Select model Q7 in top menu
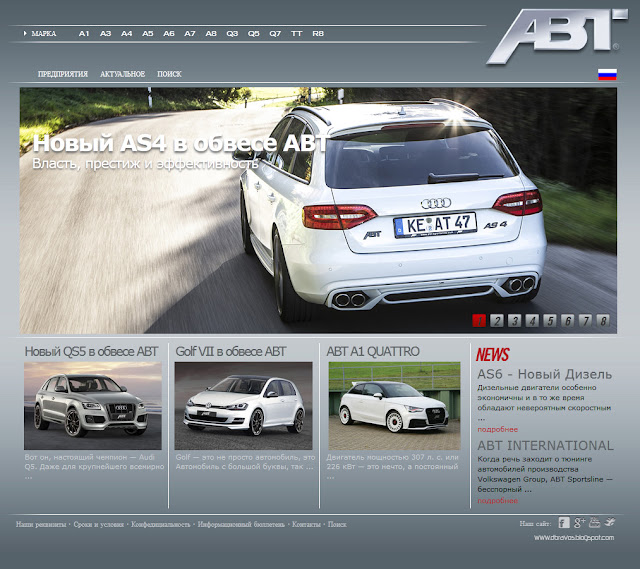Screen dimensions: 640x569 pos(275,33)
